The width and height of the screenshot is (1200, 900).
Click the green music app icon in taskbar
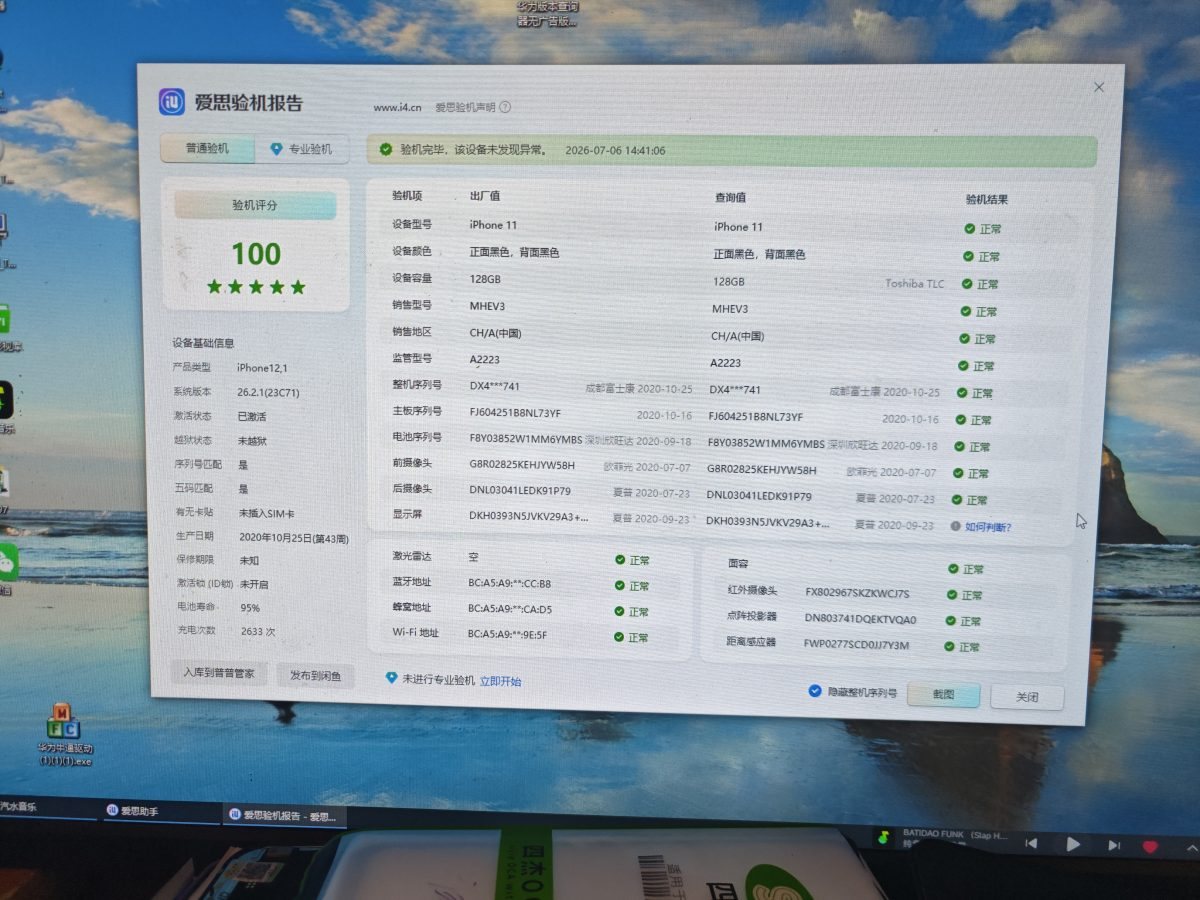click(x=883, y=836)
